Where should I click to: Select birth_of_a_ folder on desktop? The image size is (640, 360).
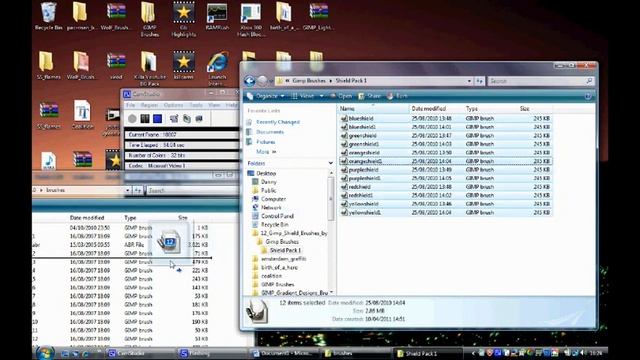click(284, 16)
